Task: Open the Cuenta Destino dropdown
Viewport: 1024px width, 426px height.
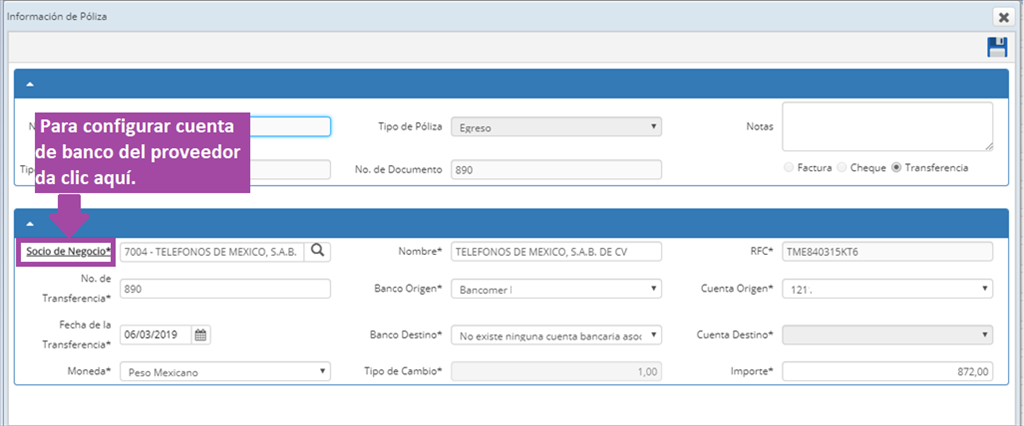Action: (x=888, y=336)
